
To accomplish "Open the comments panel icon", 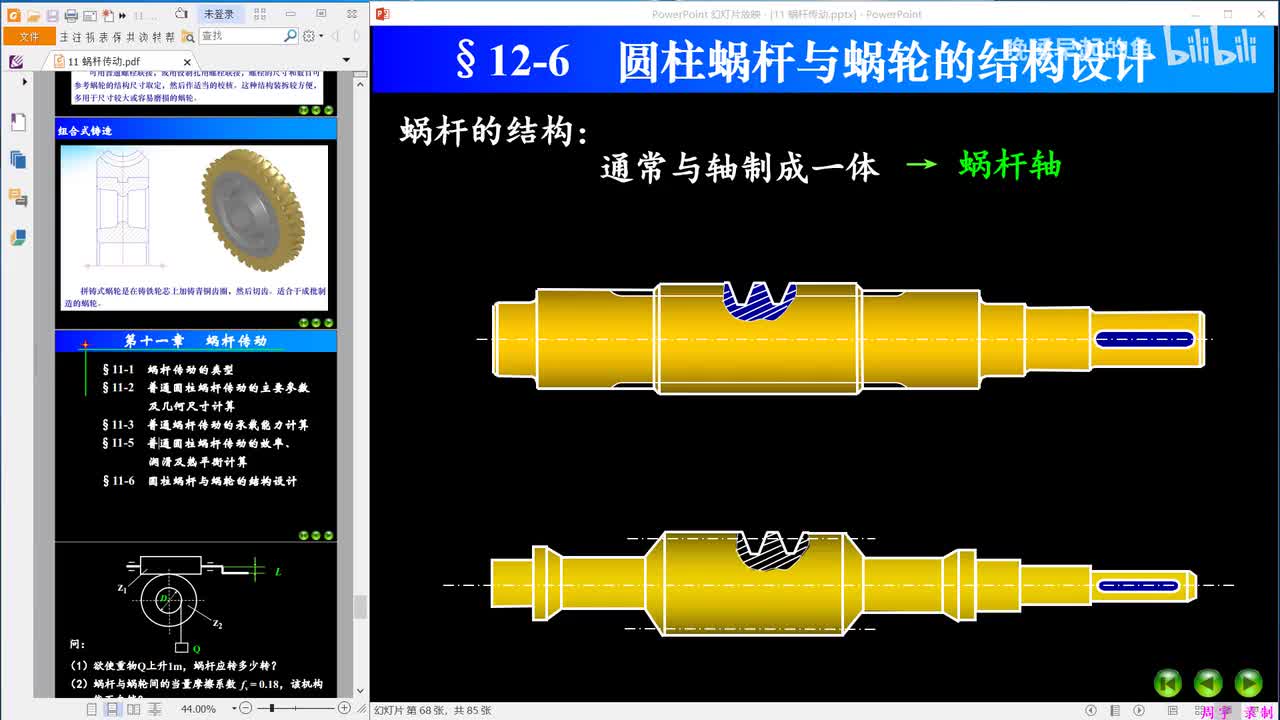I will (17, 197).
